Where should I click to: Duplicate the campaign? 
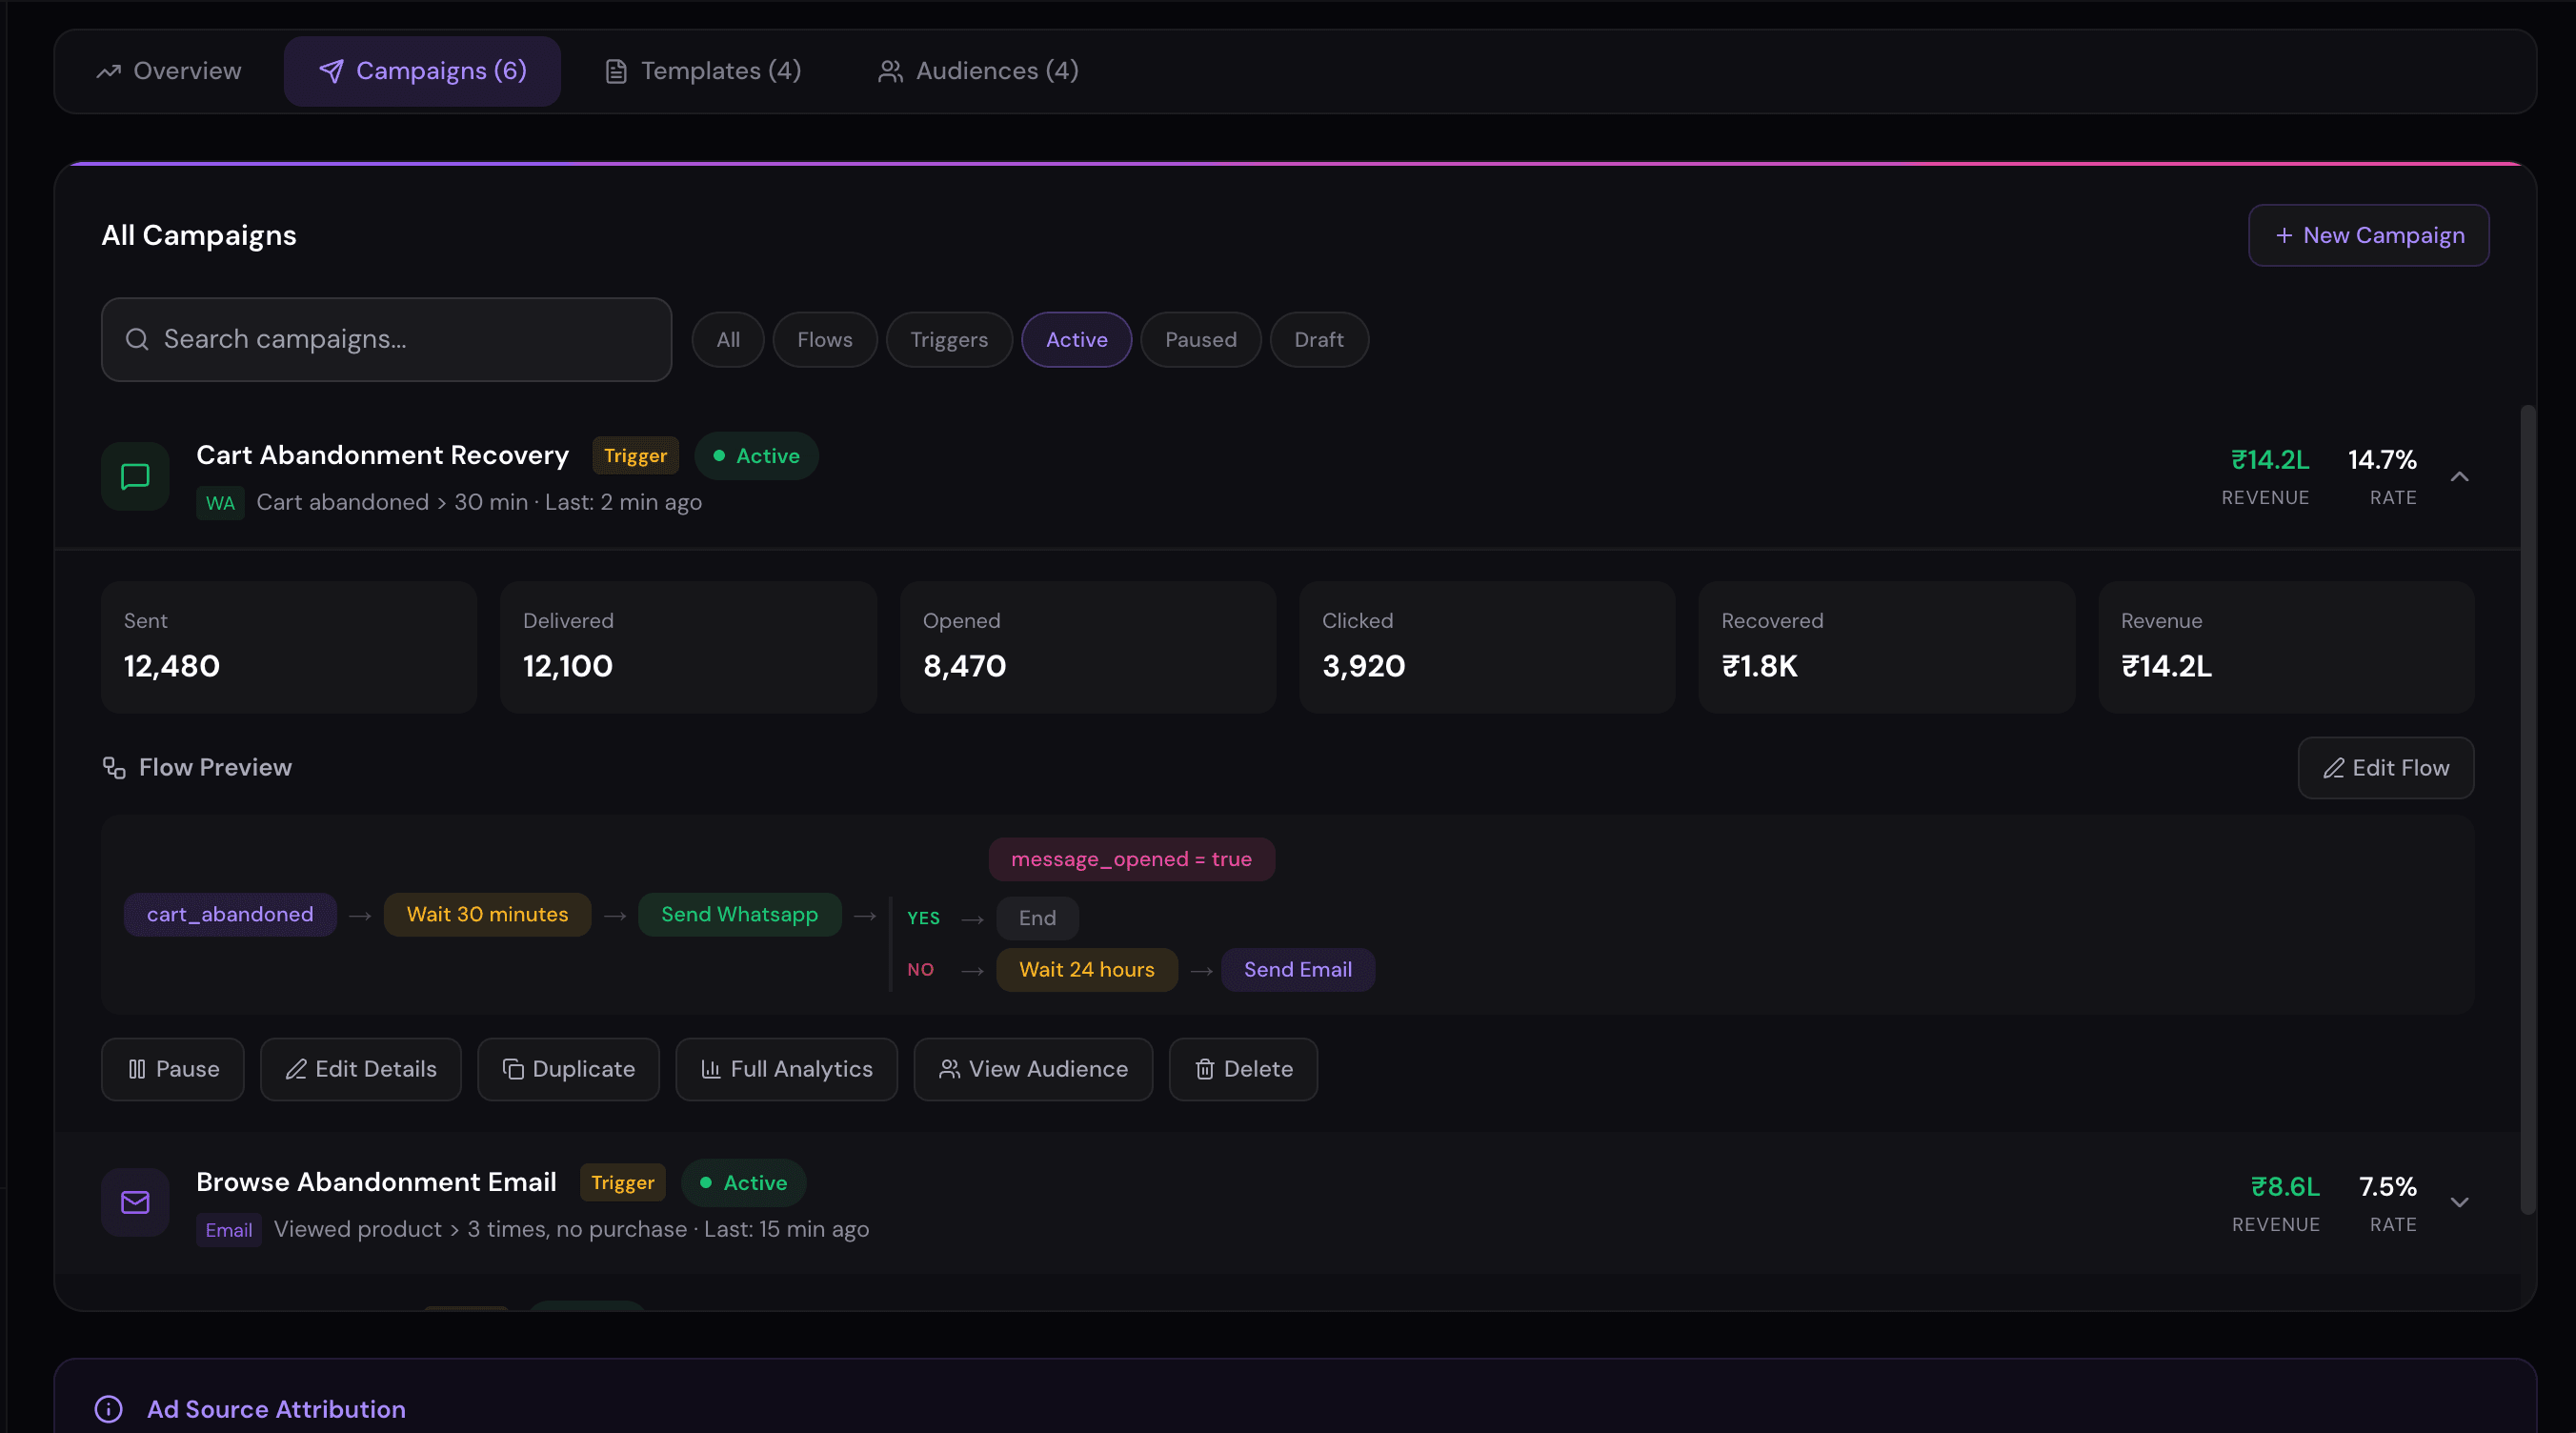[568, 1070]
